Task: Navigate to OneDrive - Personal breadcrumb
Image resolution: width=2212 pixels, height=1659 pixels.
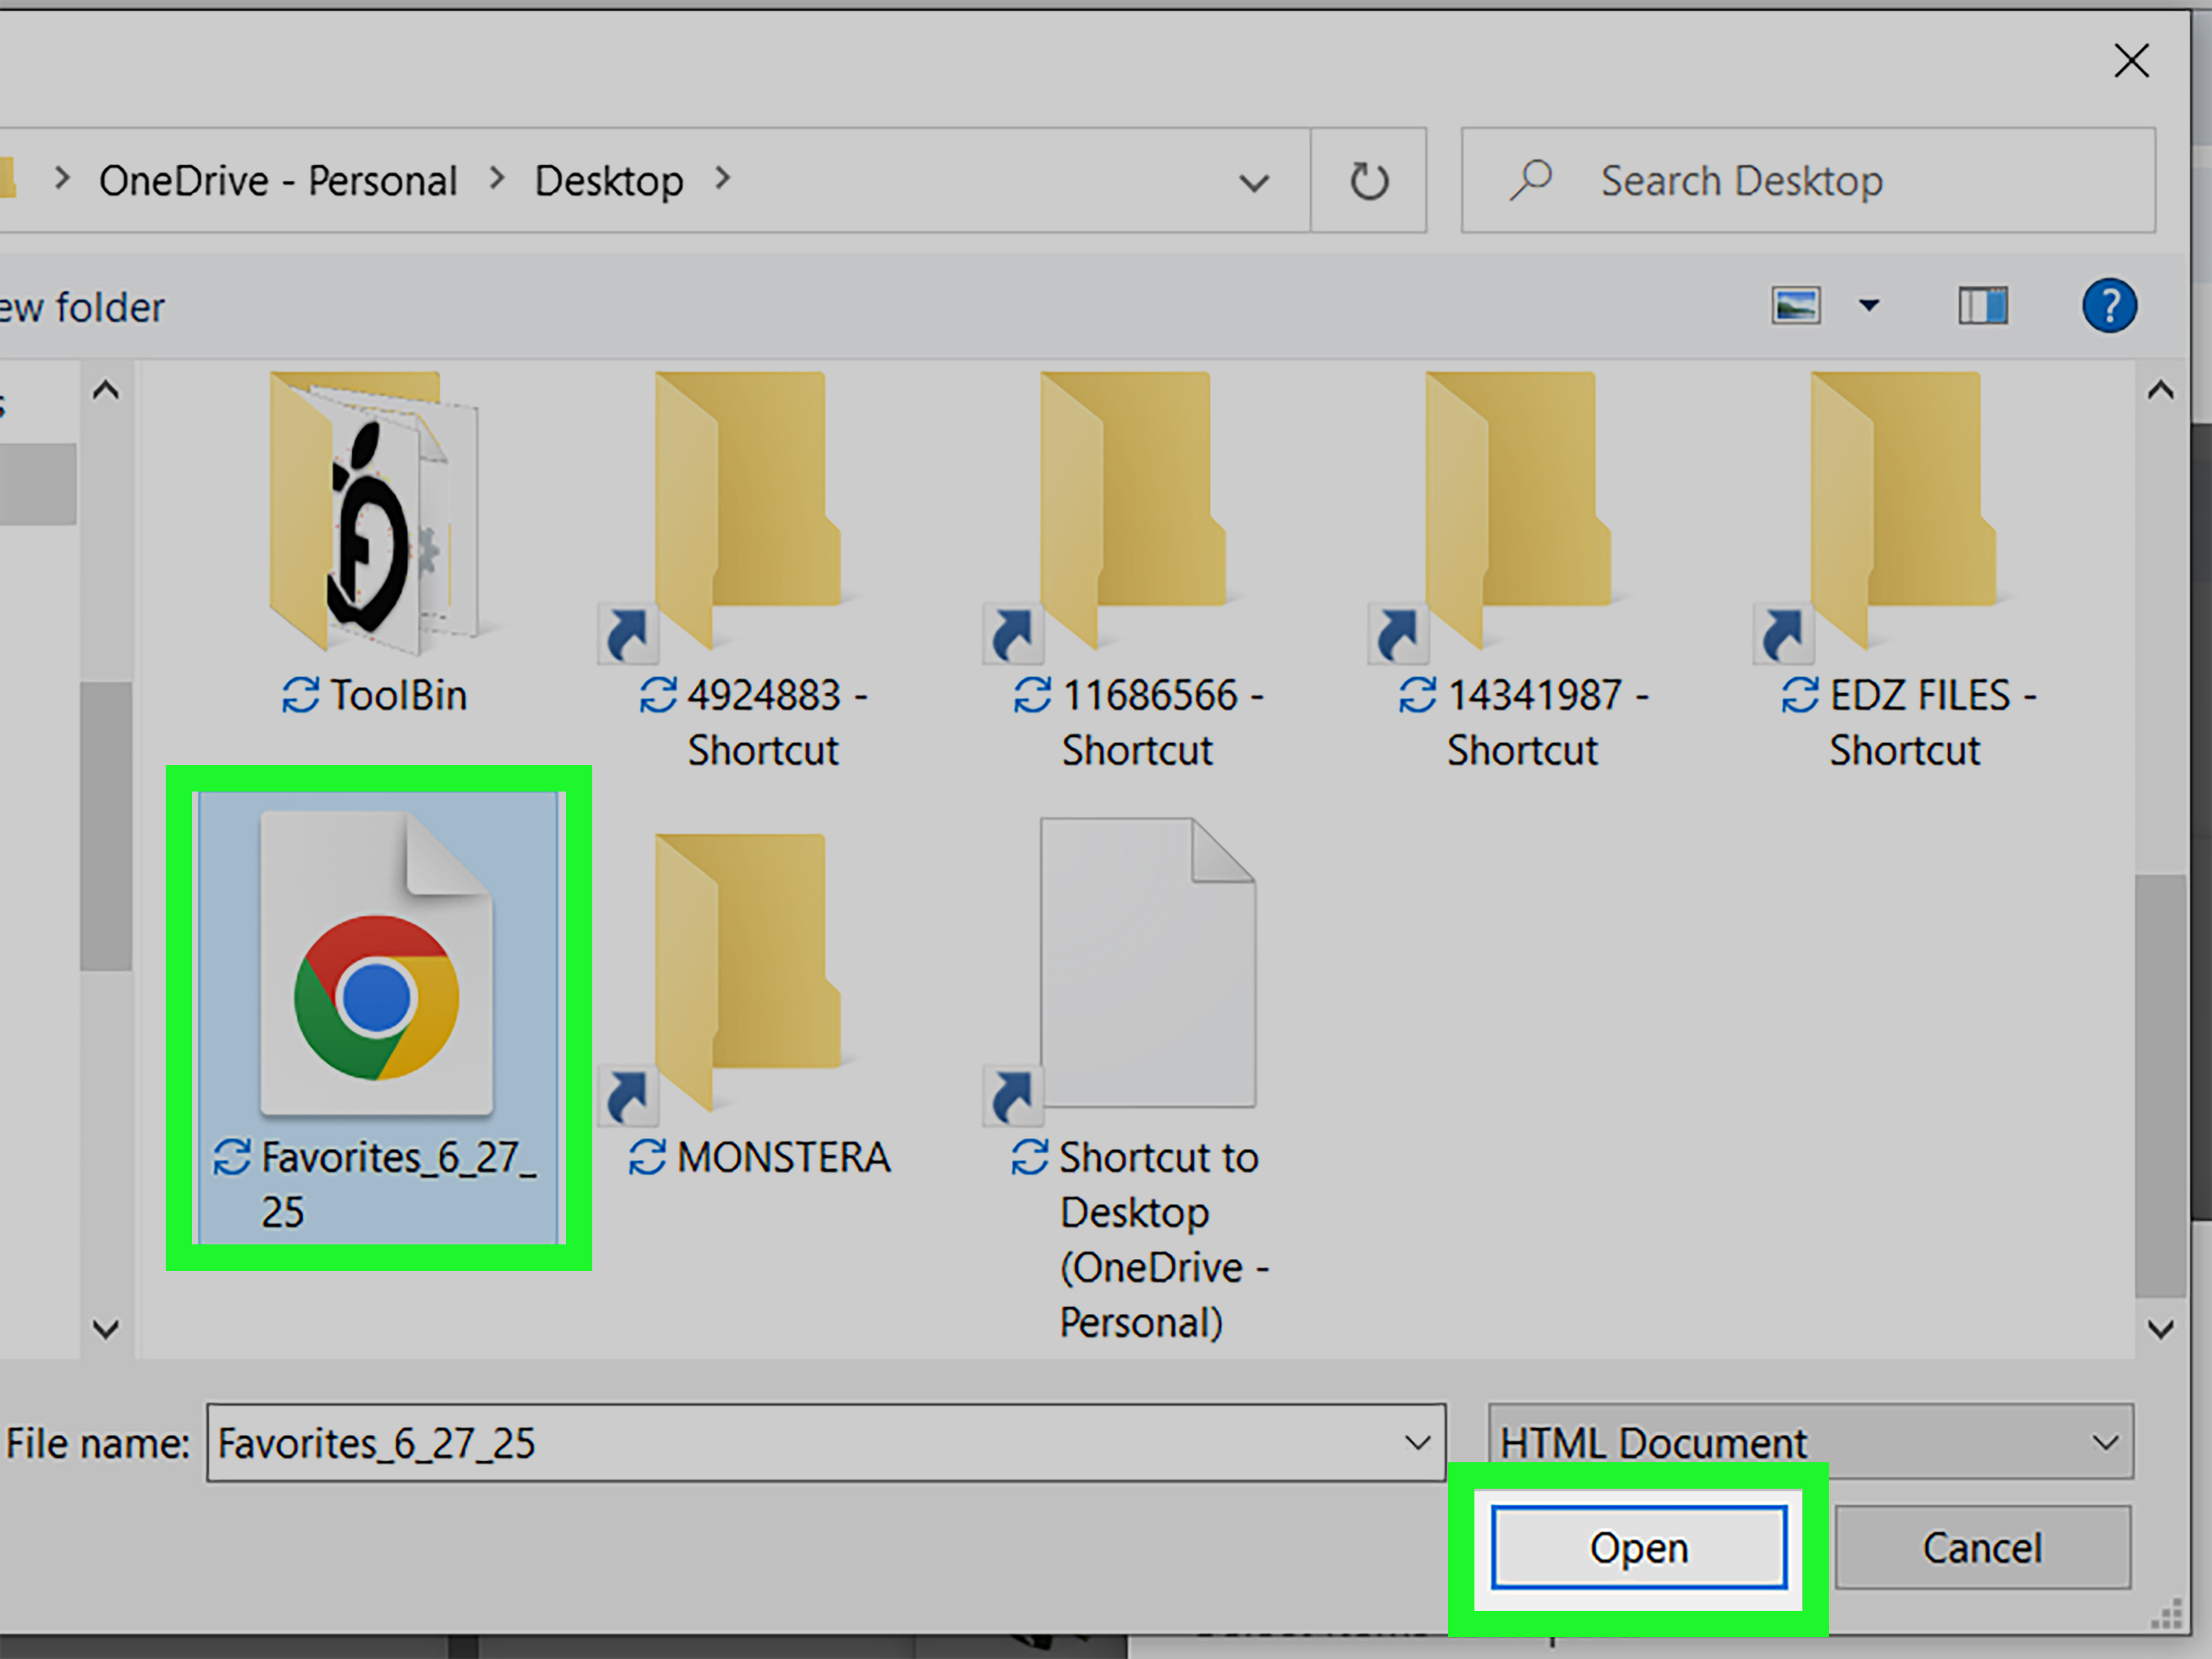Action: pos(278,180)
